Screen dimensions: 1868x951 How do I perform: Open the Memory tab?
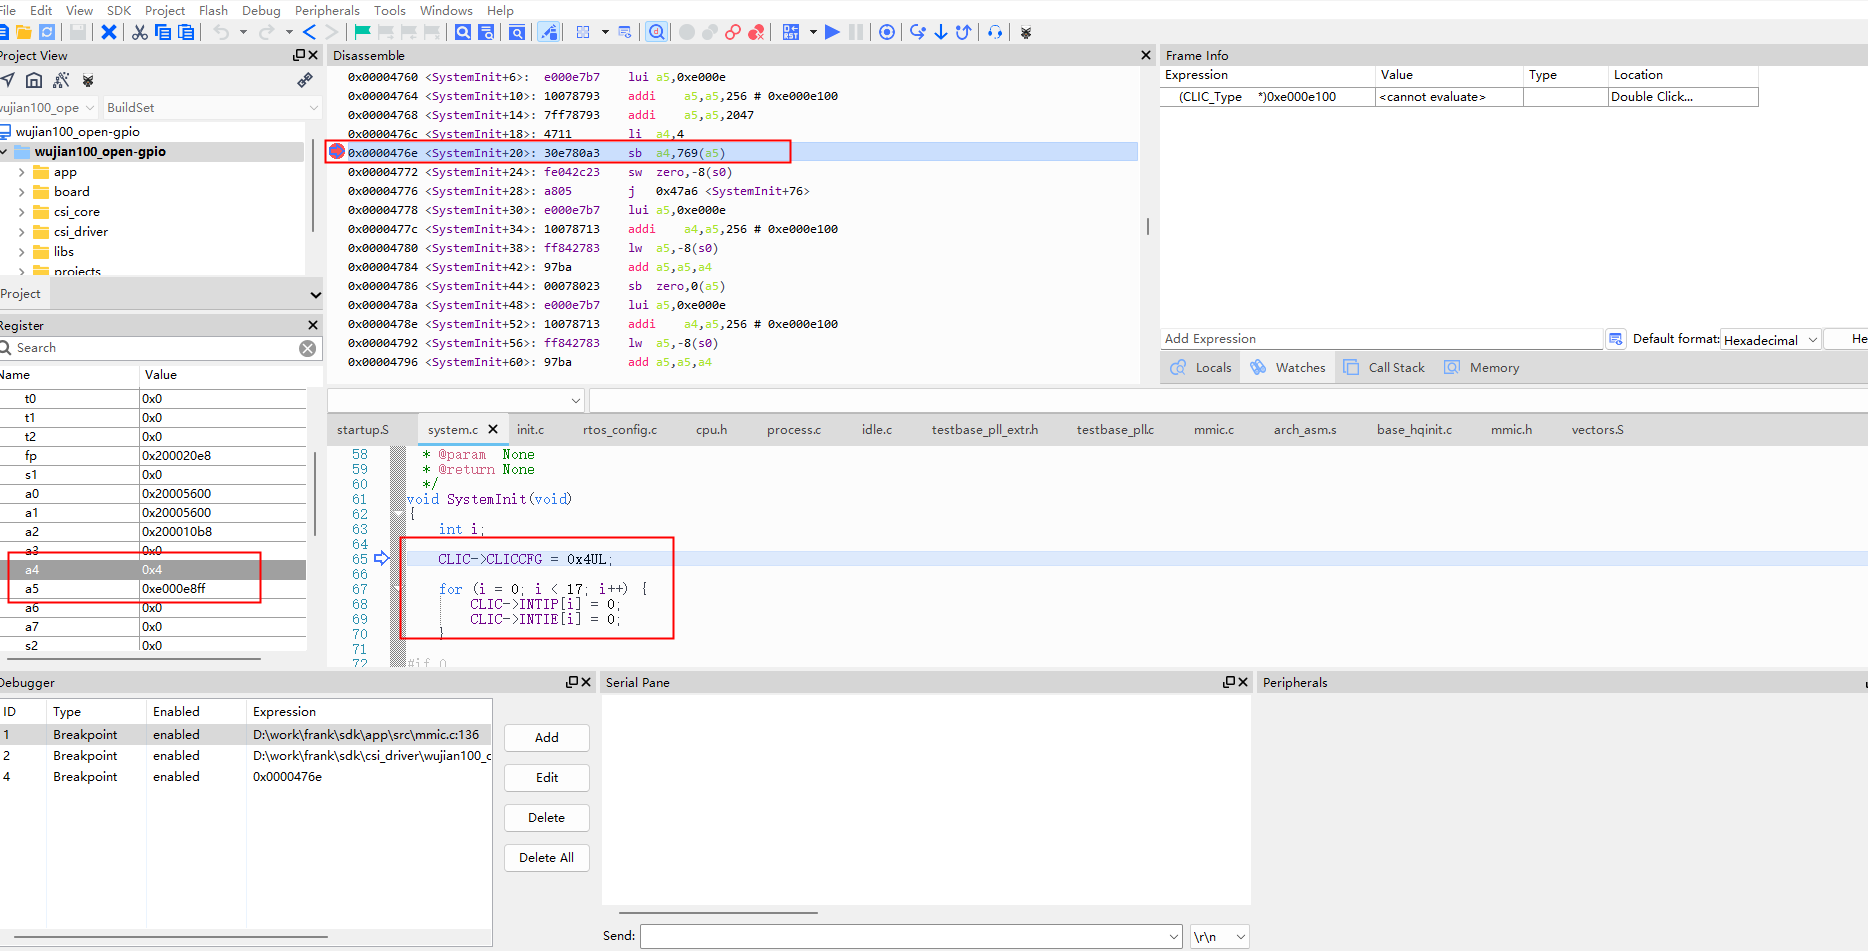coord(1482,368)
